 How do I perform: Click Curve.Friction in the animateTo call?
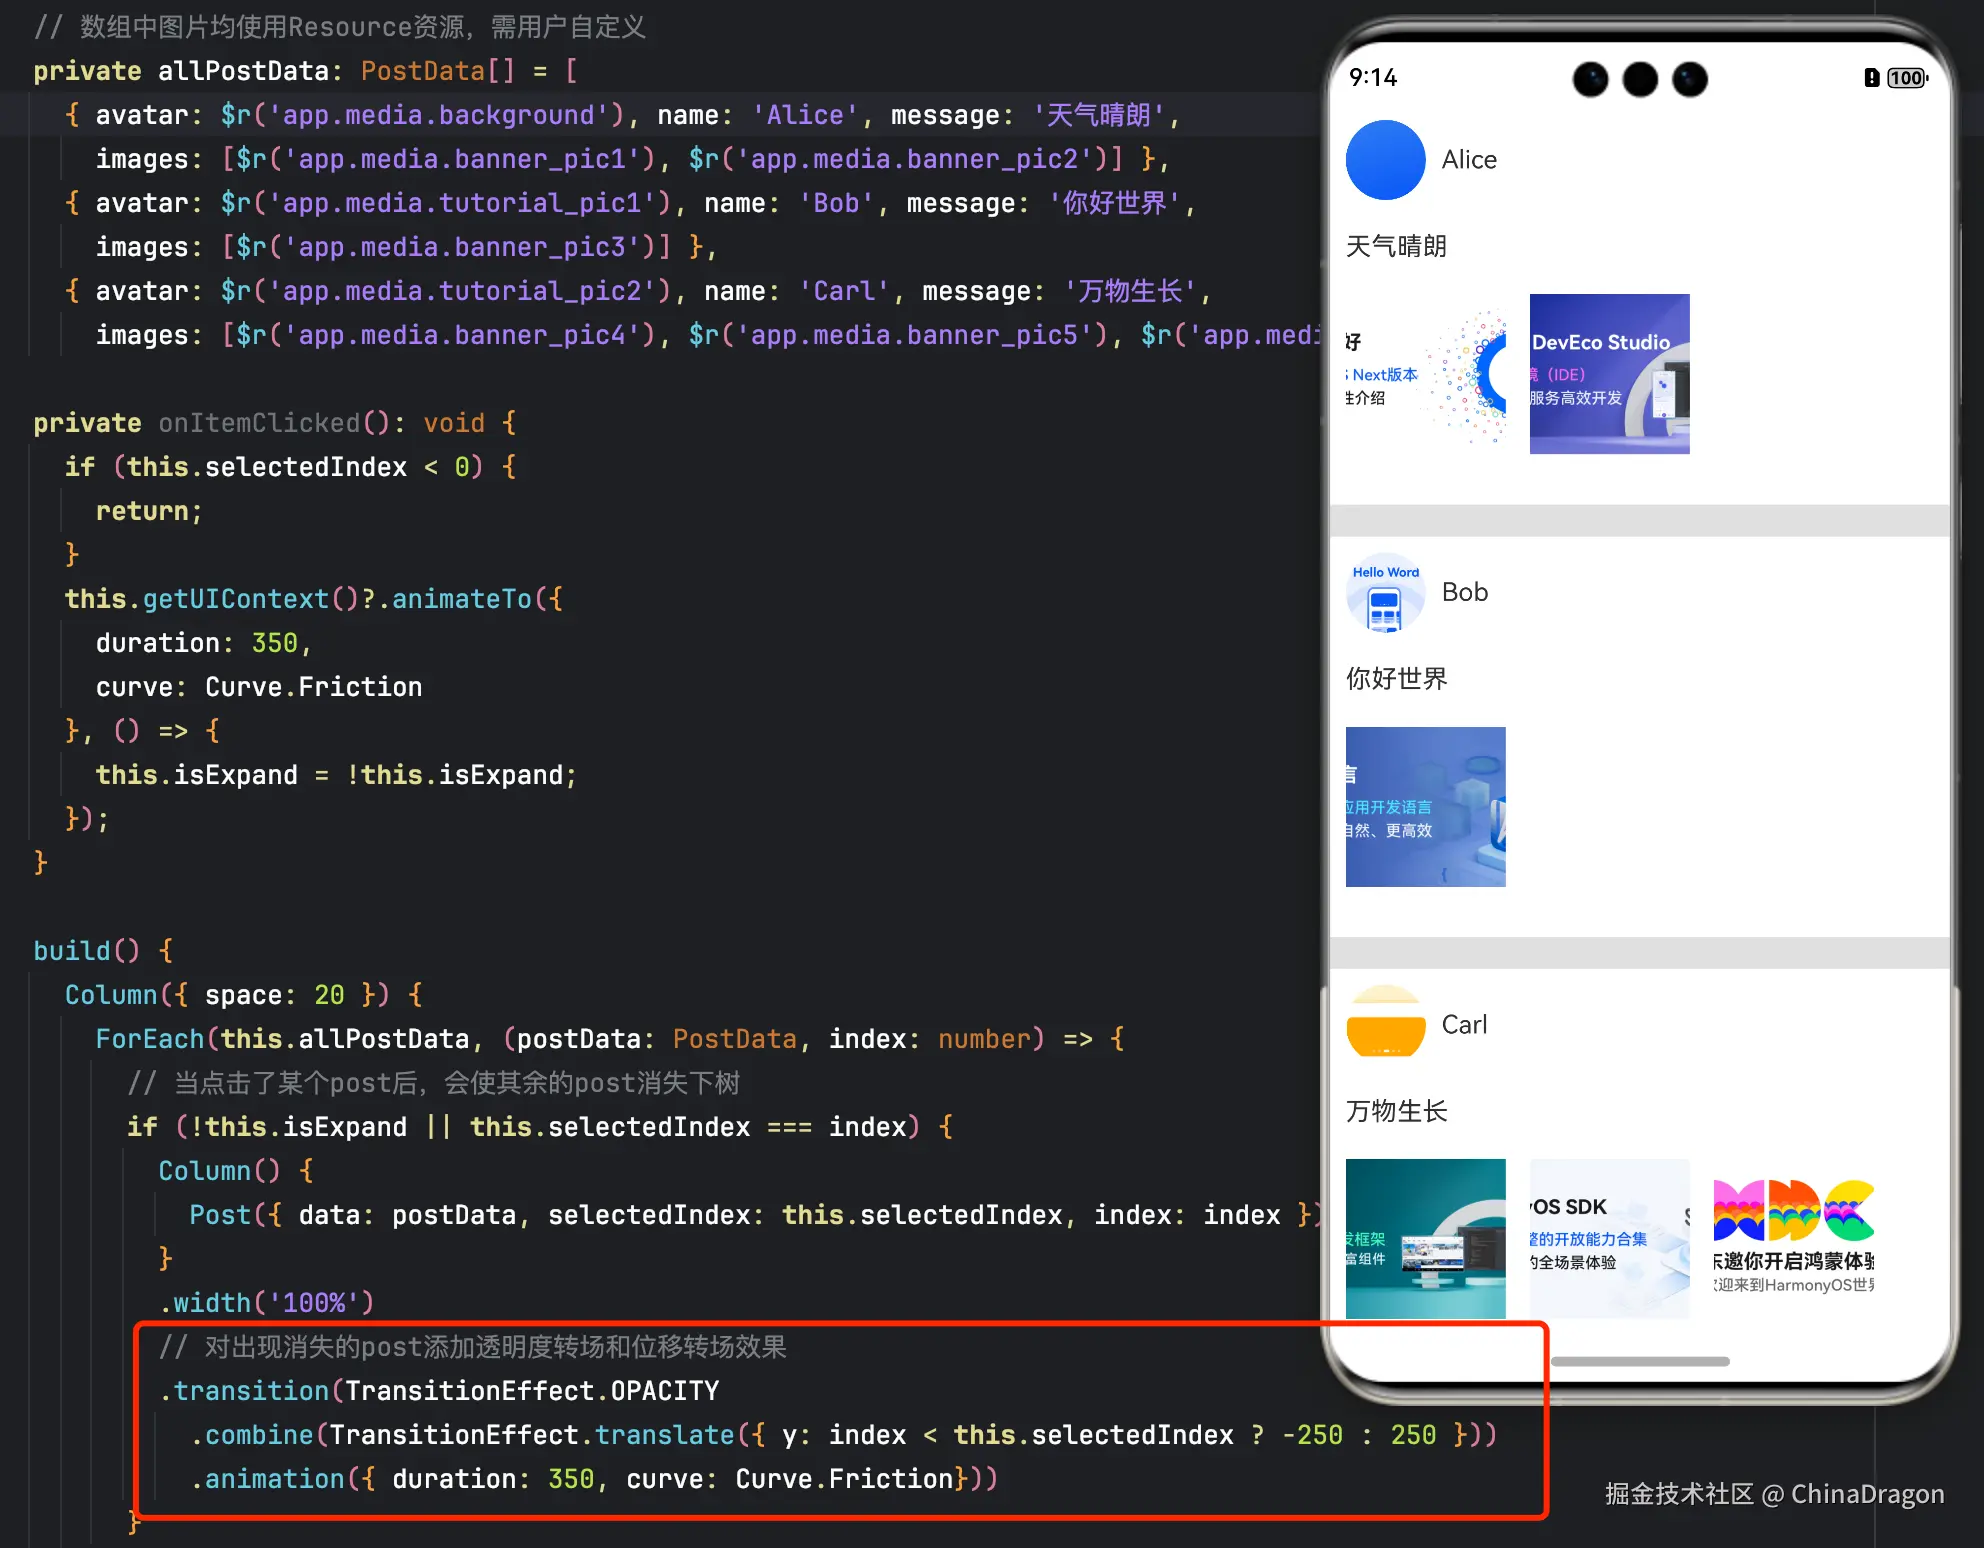pos(313,687)
